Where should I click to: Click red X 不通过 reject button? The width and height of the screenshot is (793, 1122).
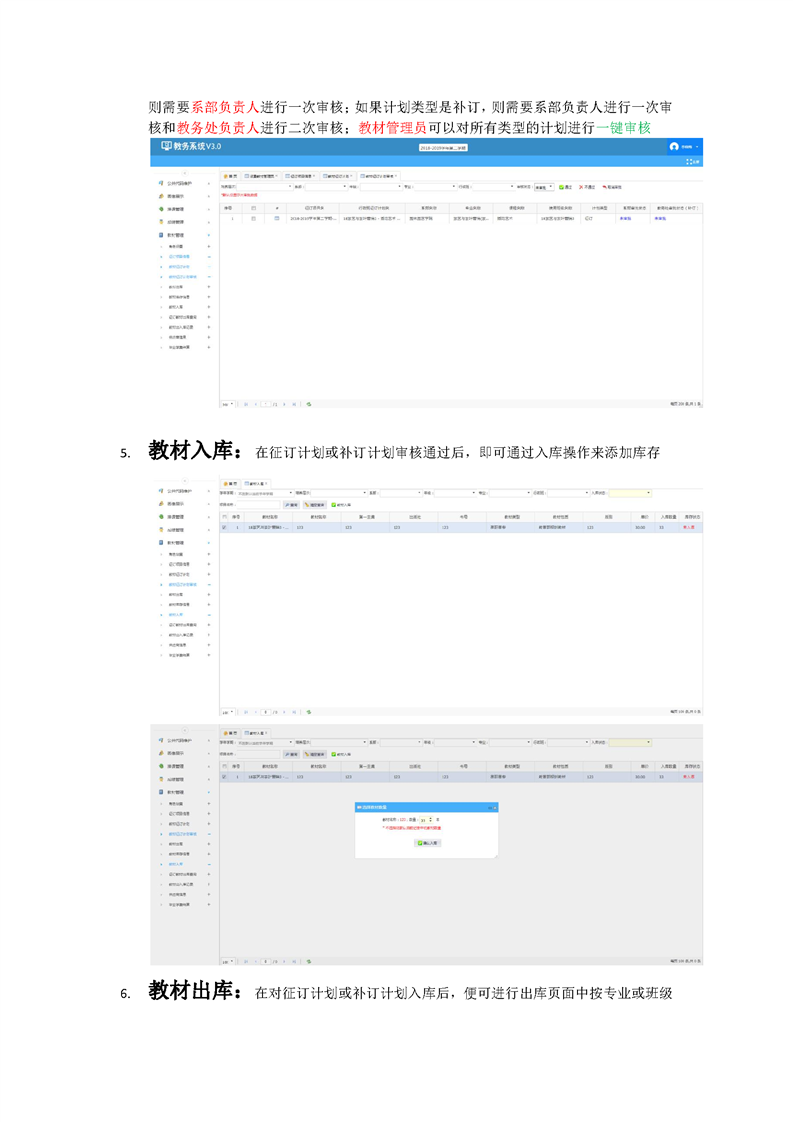click(587, 187)
